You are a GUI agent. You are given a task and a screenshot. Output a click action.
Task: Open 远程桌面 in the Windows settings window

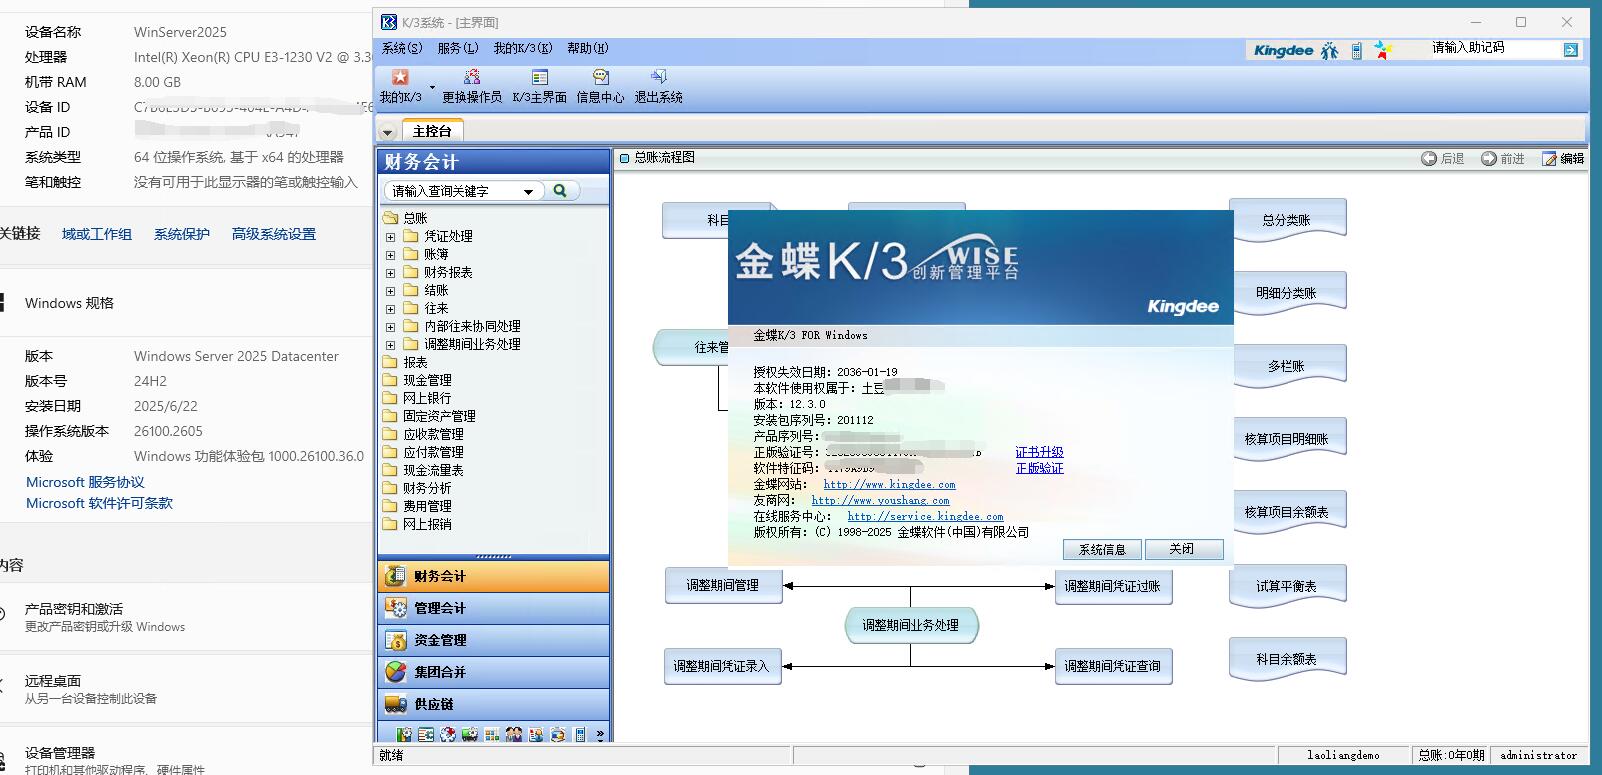coord(53,680)
